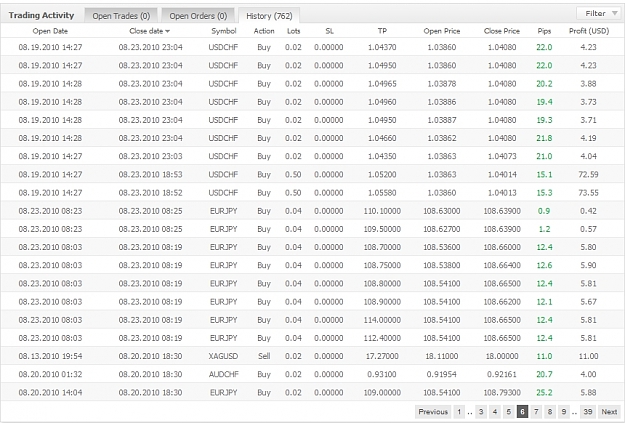Click pips value 1.2
Screen dimensions: 625x423
(544, 229)
